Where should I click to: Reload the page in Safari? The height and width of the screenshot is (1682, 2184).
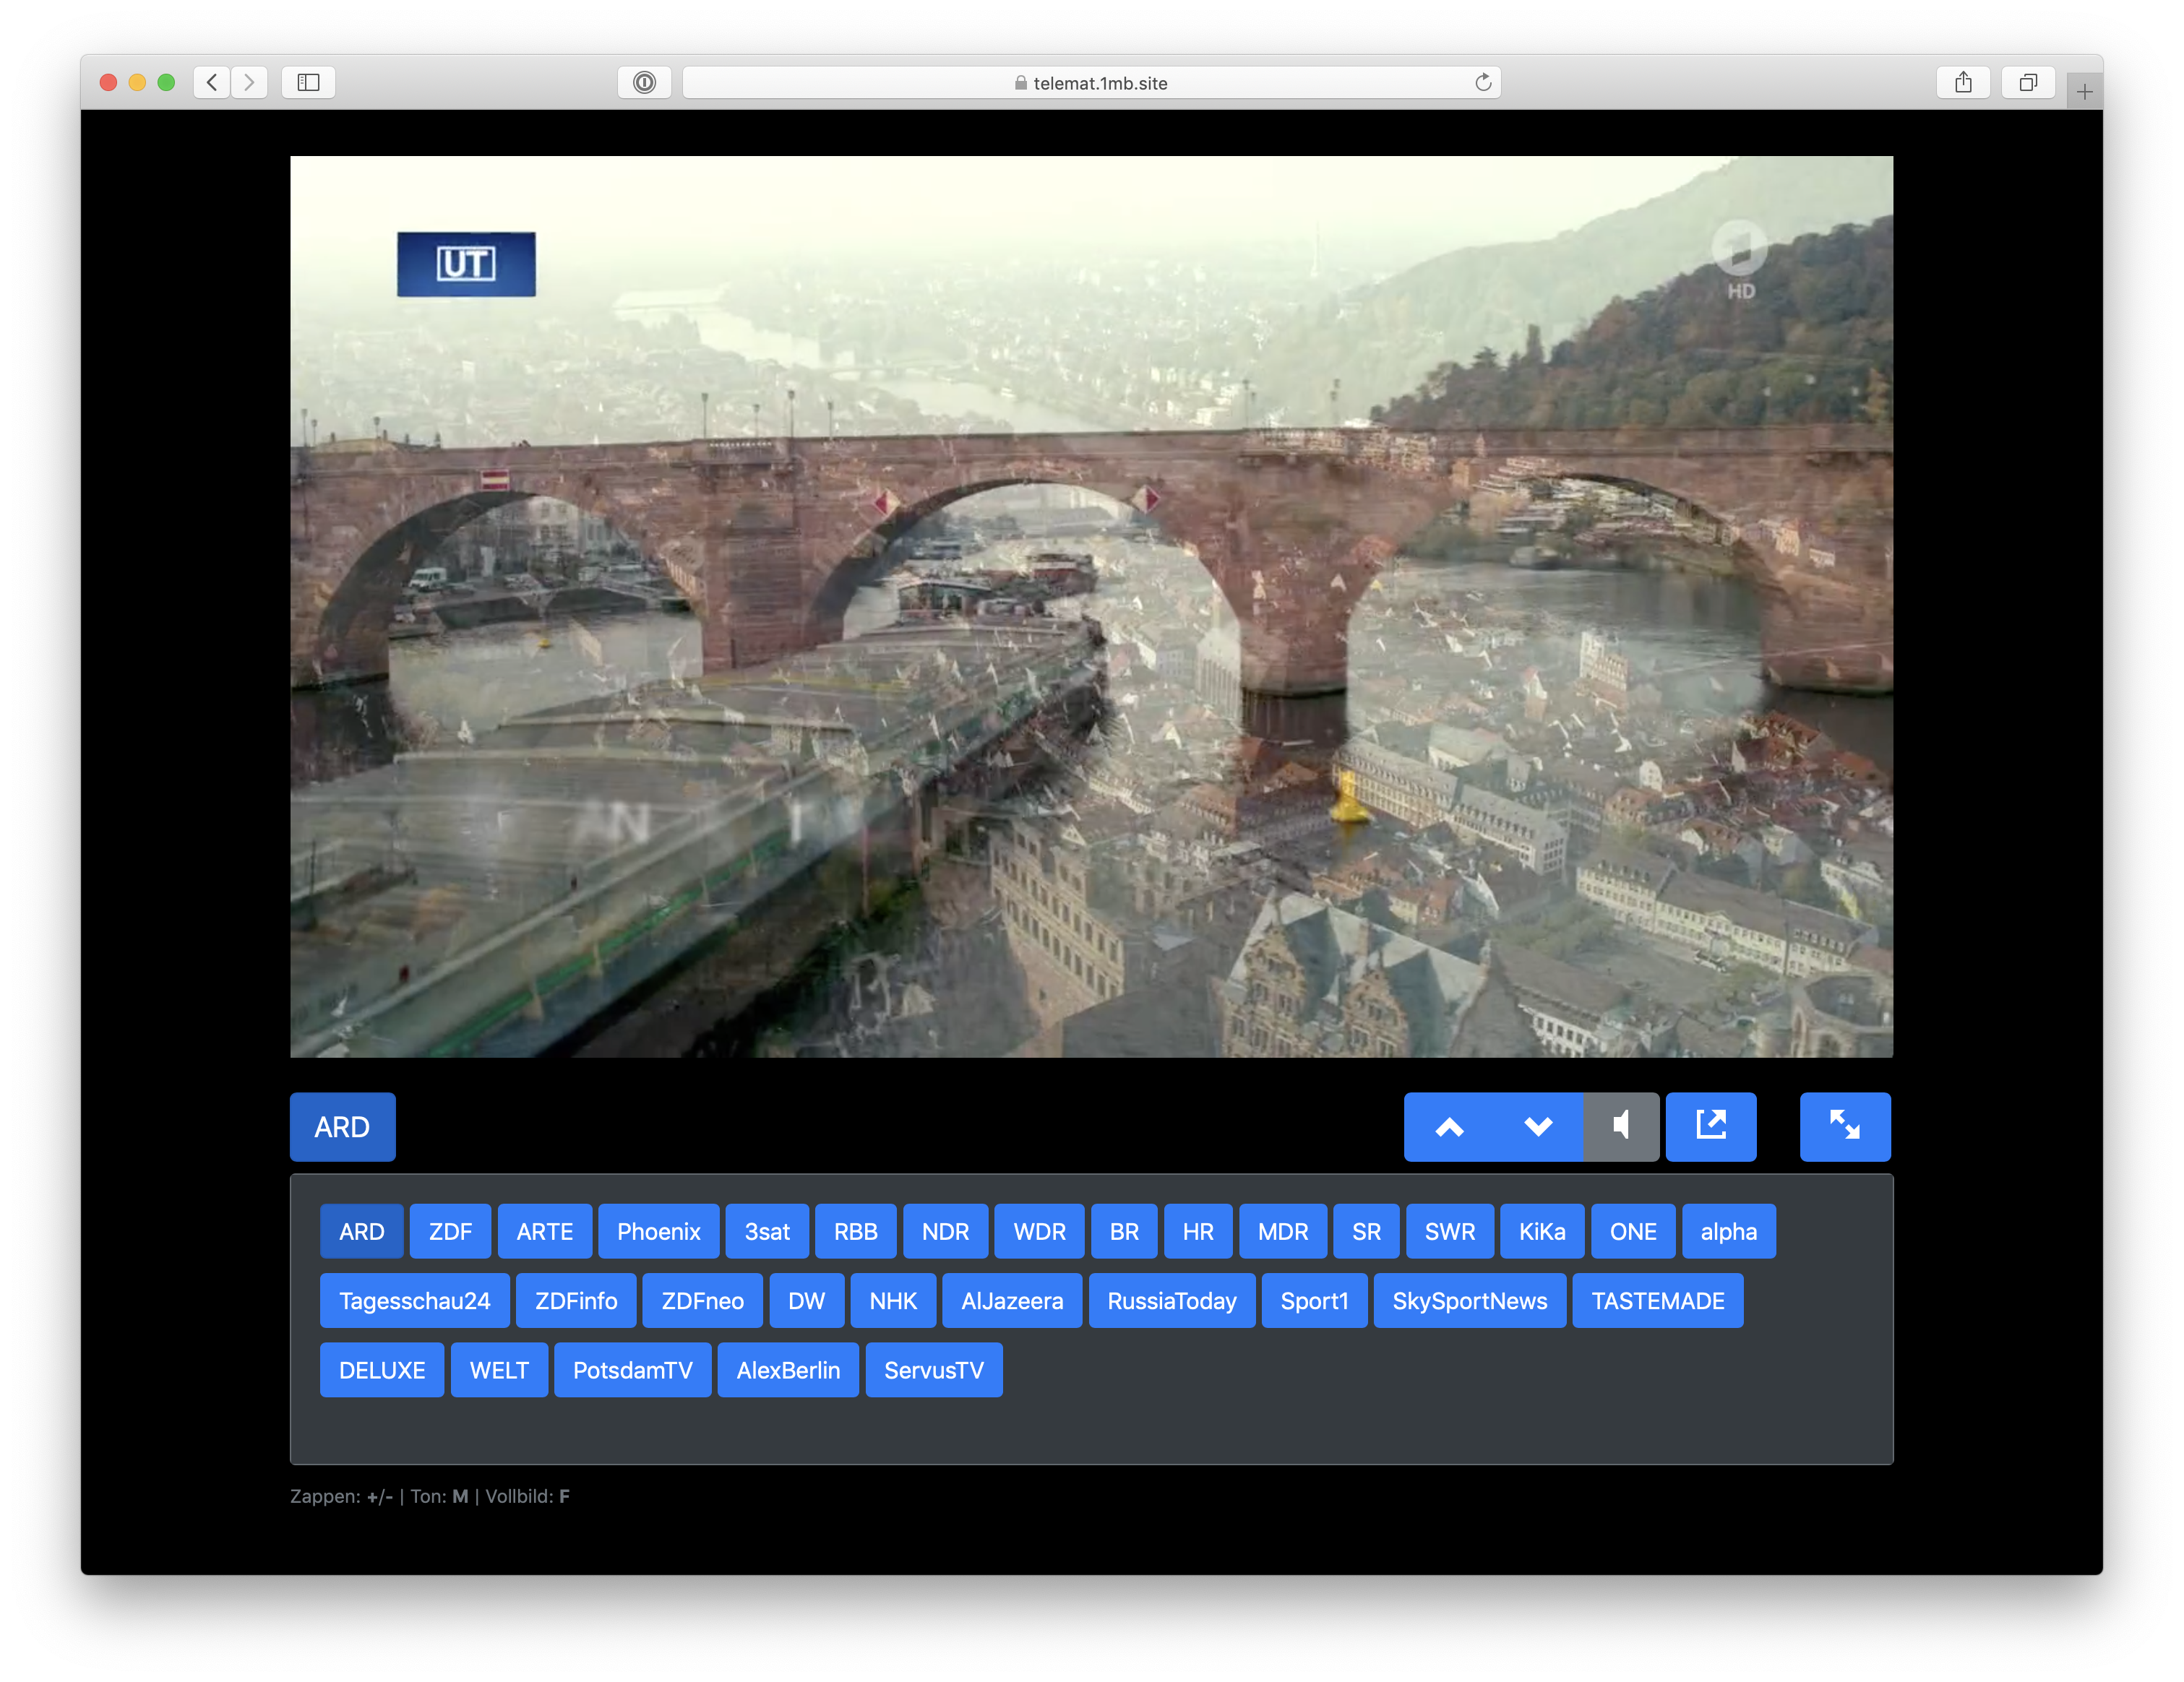click(1483, 82)
